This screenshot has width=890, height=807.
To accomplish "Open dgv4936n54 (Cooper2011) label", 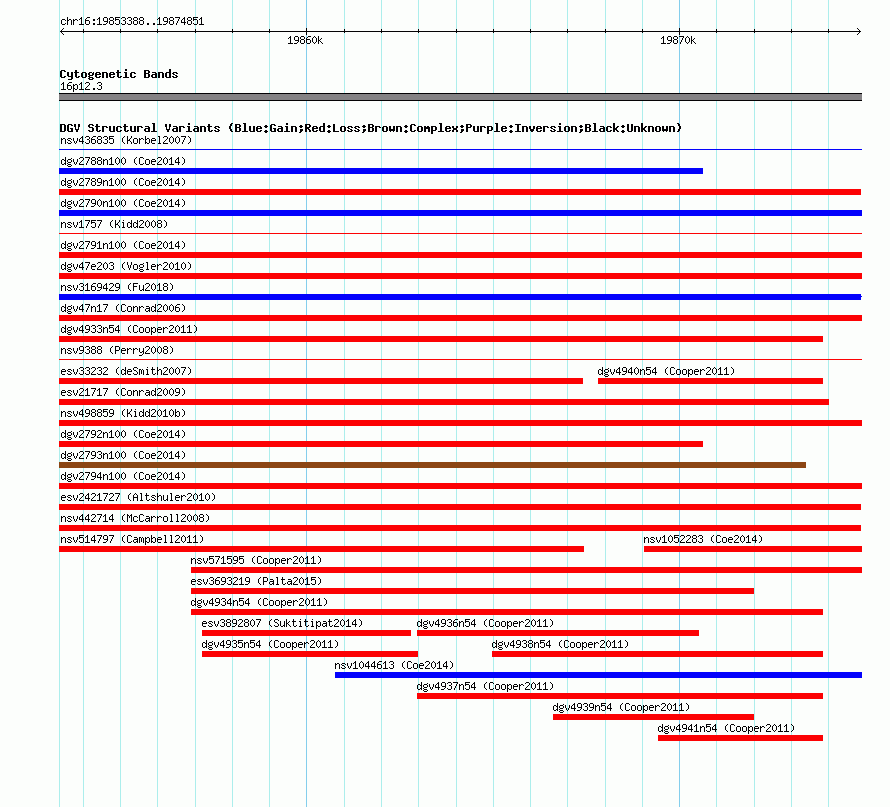I will [485, 623].
